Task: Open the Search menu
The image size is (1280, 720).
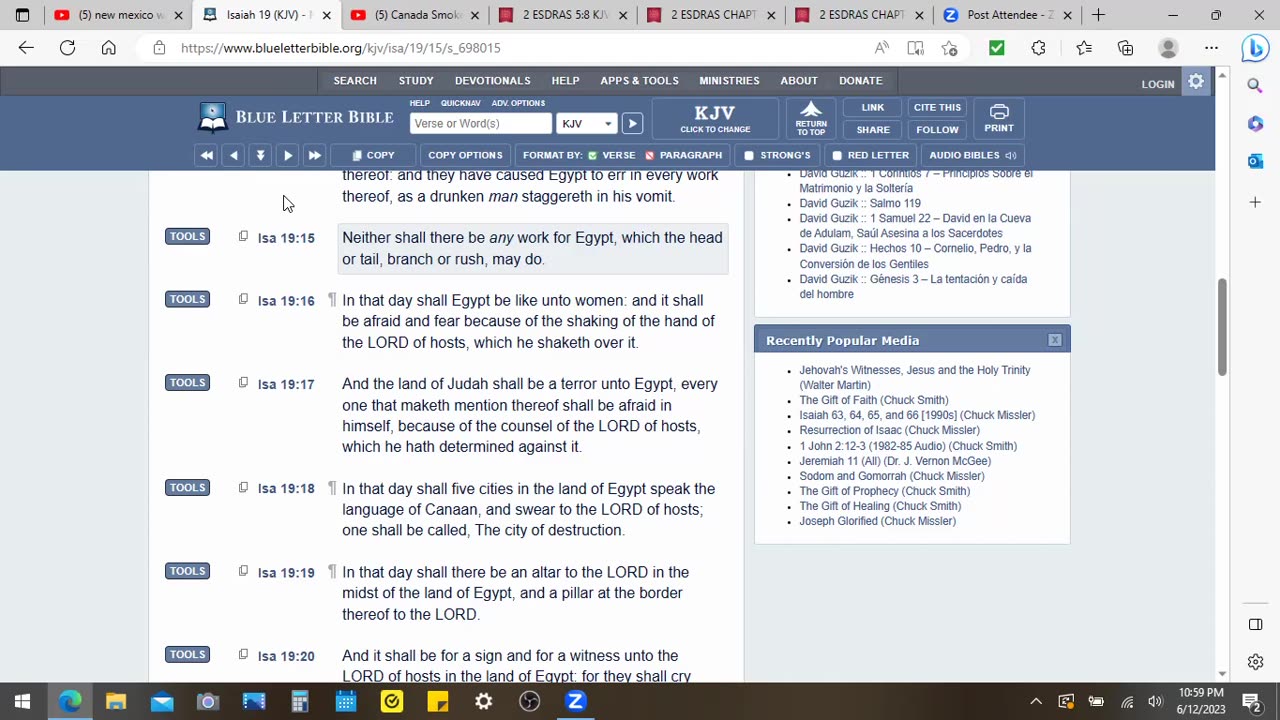Action: click(355, 81)
